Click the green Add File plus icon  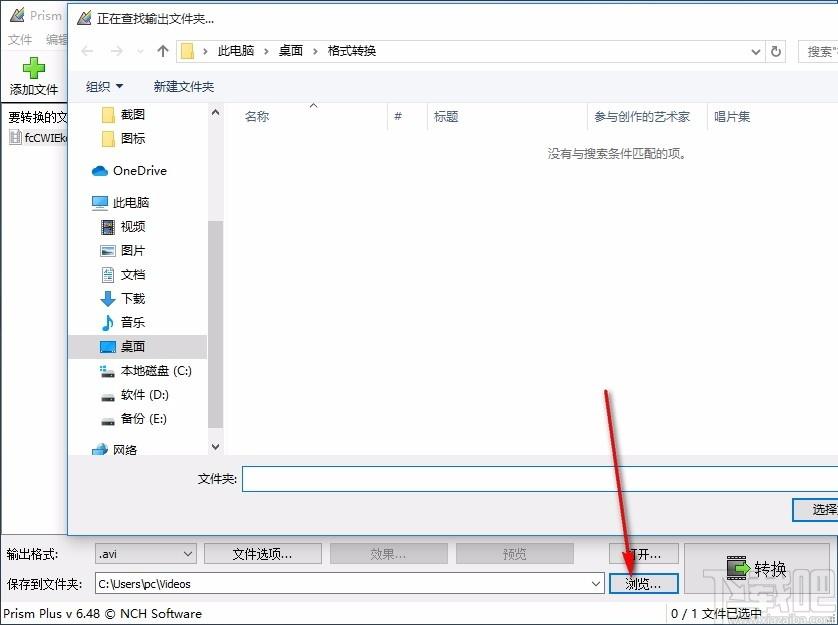click(34, 68)
